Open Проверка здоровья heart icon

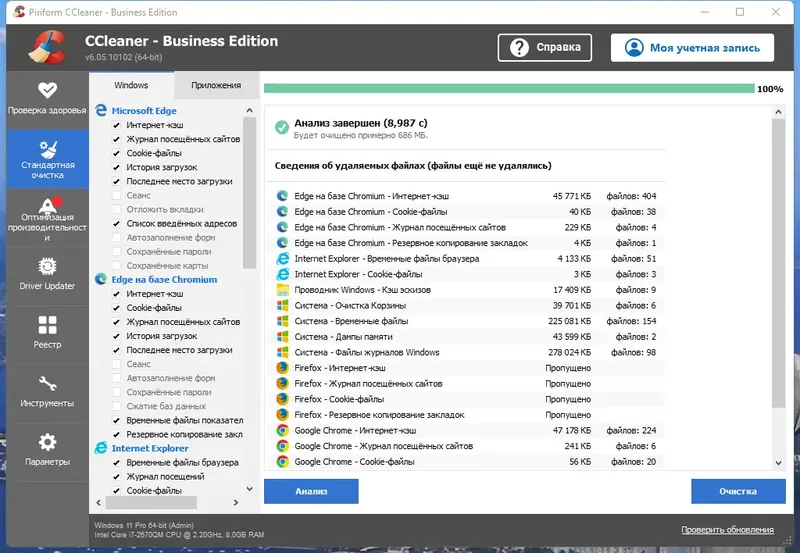pos(47,90)
